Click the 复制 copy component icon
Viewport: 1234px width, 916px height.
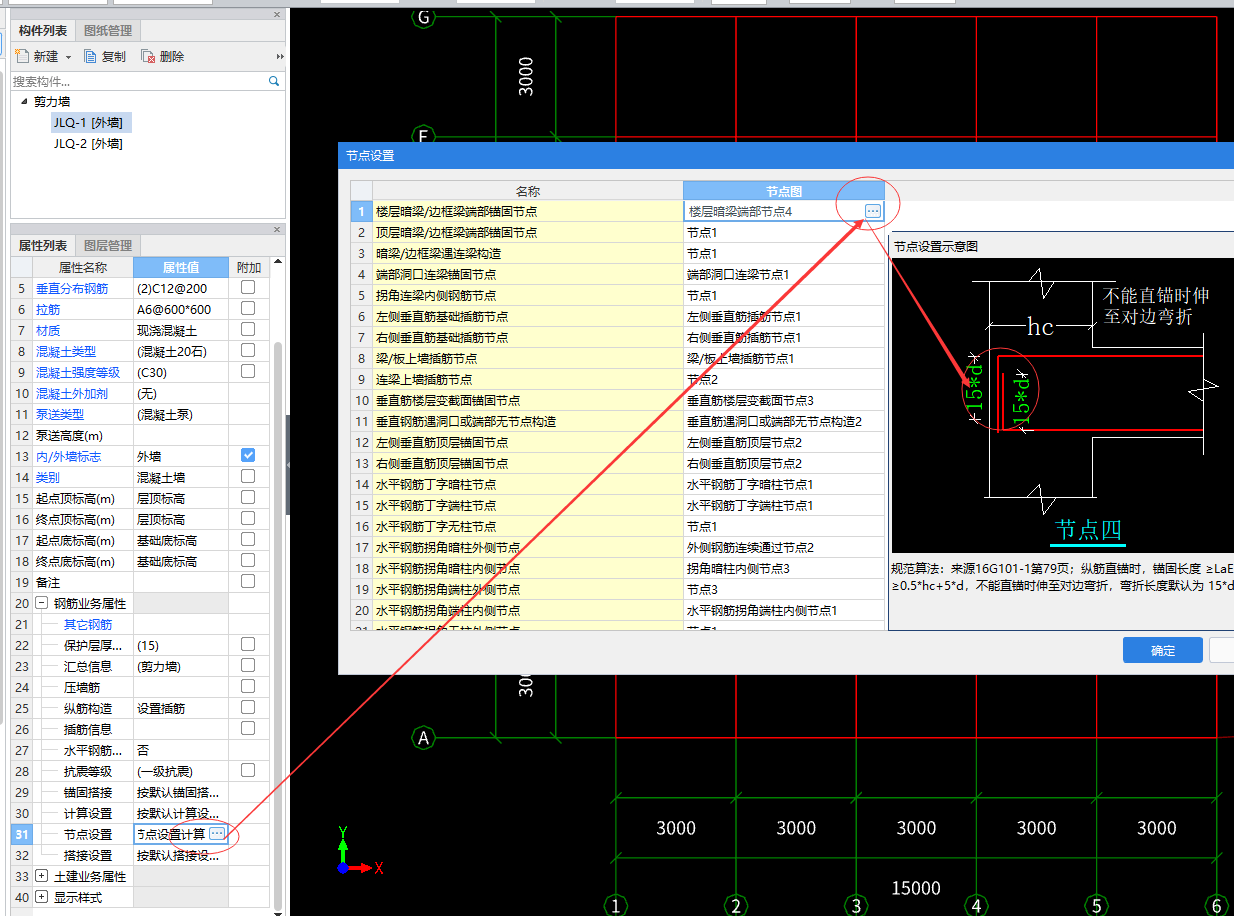pyautogui.click(x=91, y=56)
